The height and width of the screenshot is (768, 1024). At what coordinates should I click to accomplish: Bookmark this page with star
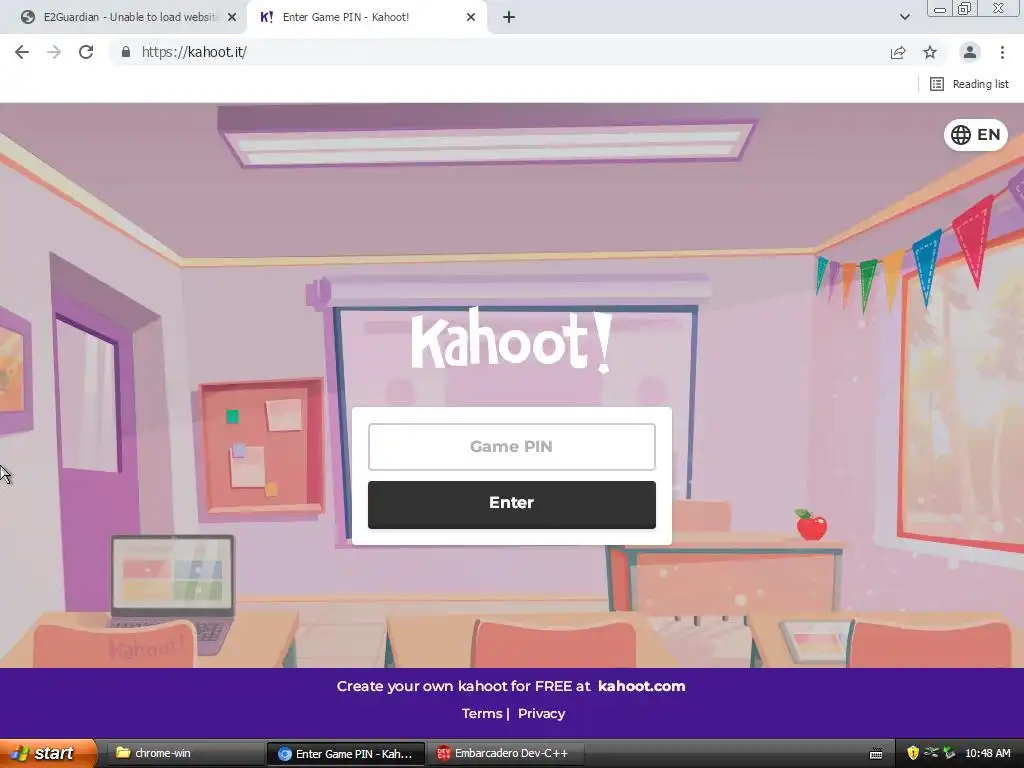coord(930,52)
